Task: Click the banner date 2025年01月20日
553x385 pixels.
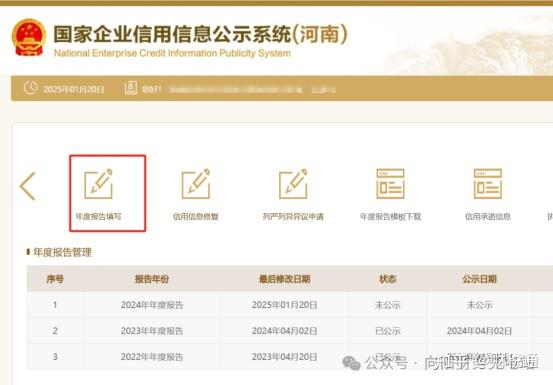Action: point(74,89)
